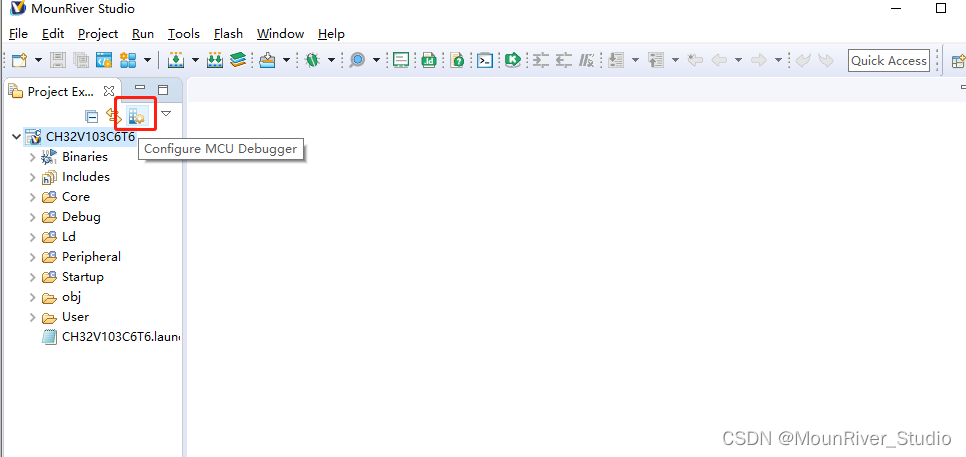
Task: Click the New project toolbar icon
Action: 20,60
